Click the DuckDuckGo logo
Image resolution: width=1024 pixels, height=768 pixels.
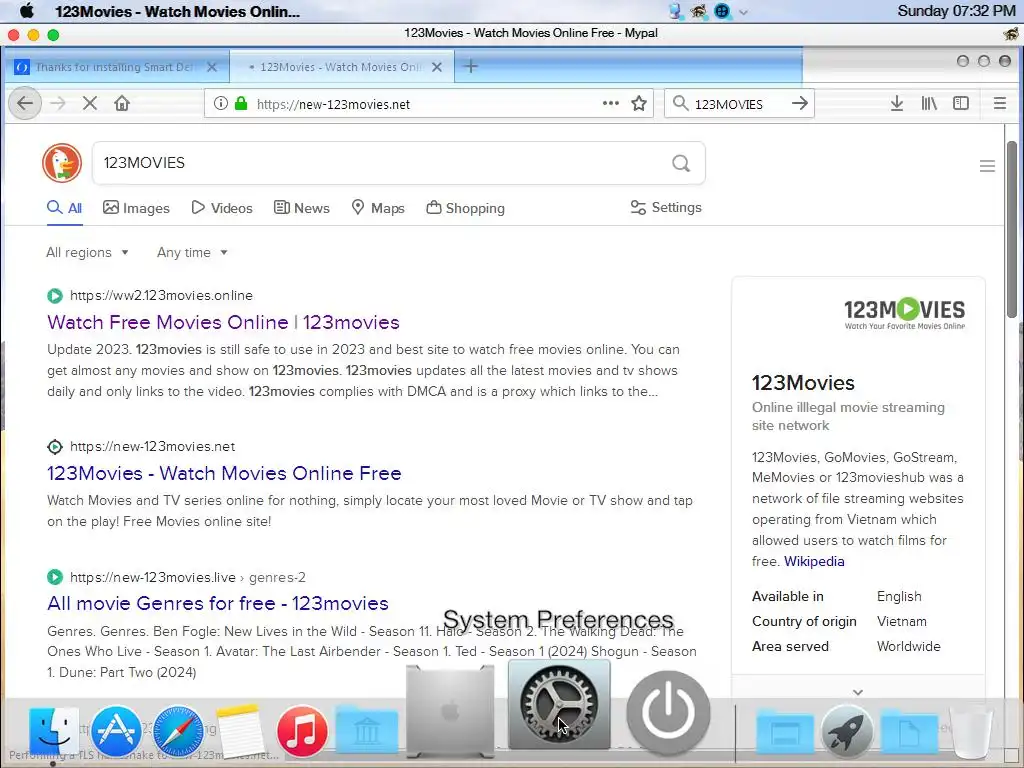(62, 163)
